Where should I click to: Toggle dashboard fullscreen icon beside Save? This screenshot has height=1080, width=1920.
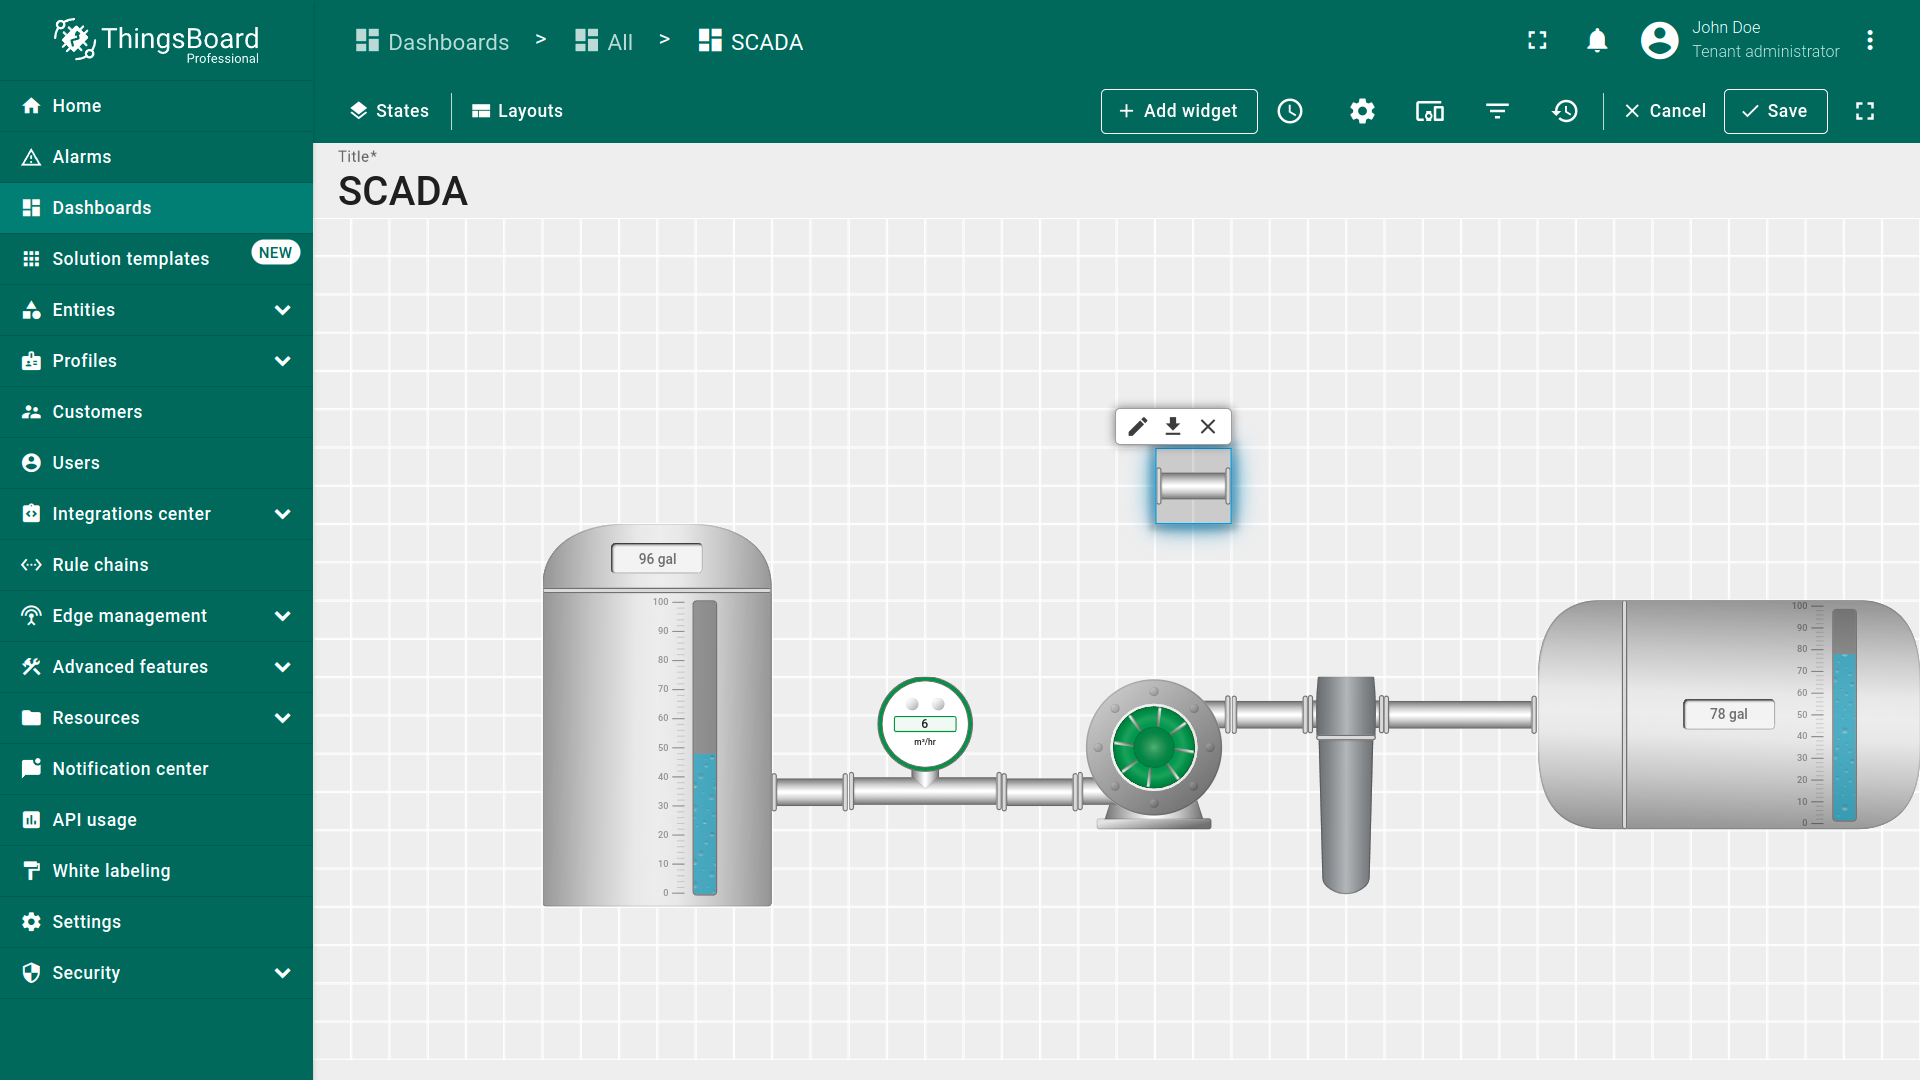pyautogui.click(x=1865, y=111)
